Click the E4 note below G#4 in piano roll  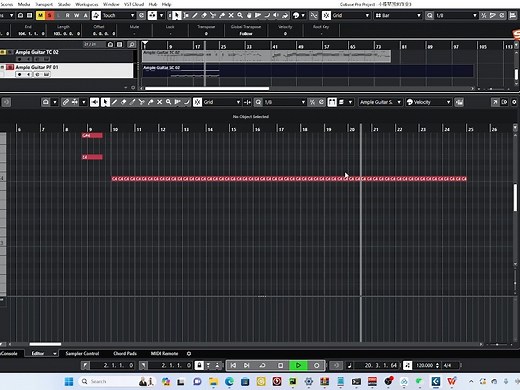(x=92, y=157)
